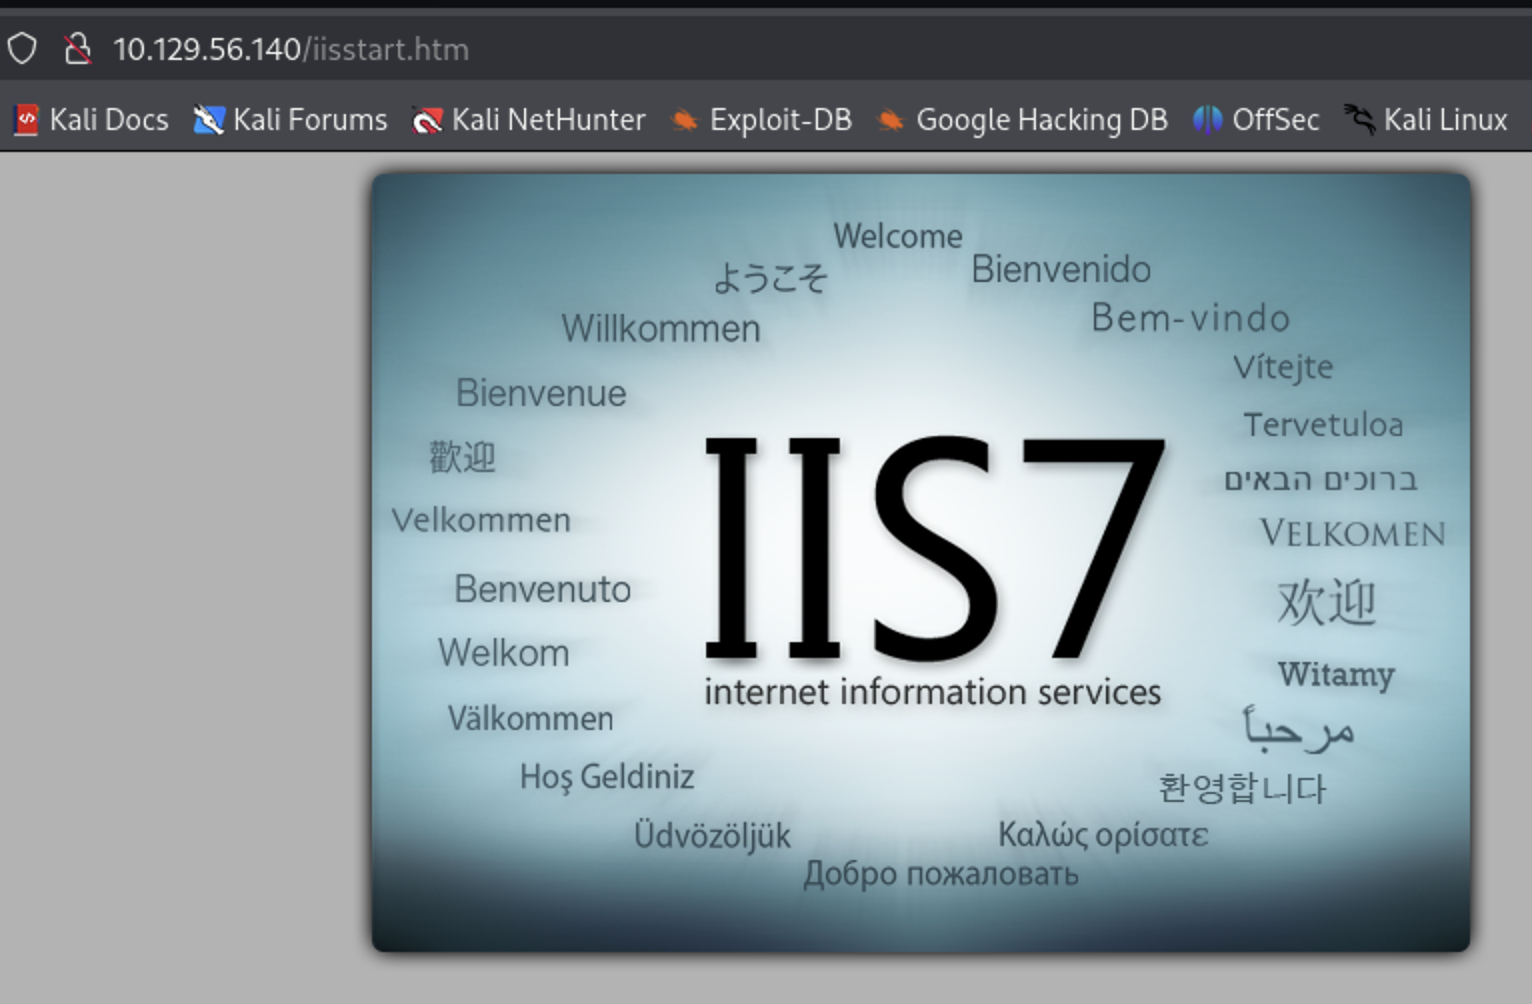Open the Kali Forums bookmark
This screenshot has width=1532, height=1004.
(290, 120)
